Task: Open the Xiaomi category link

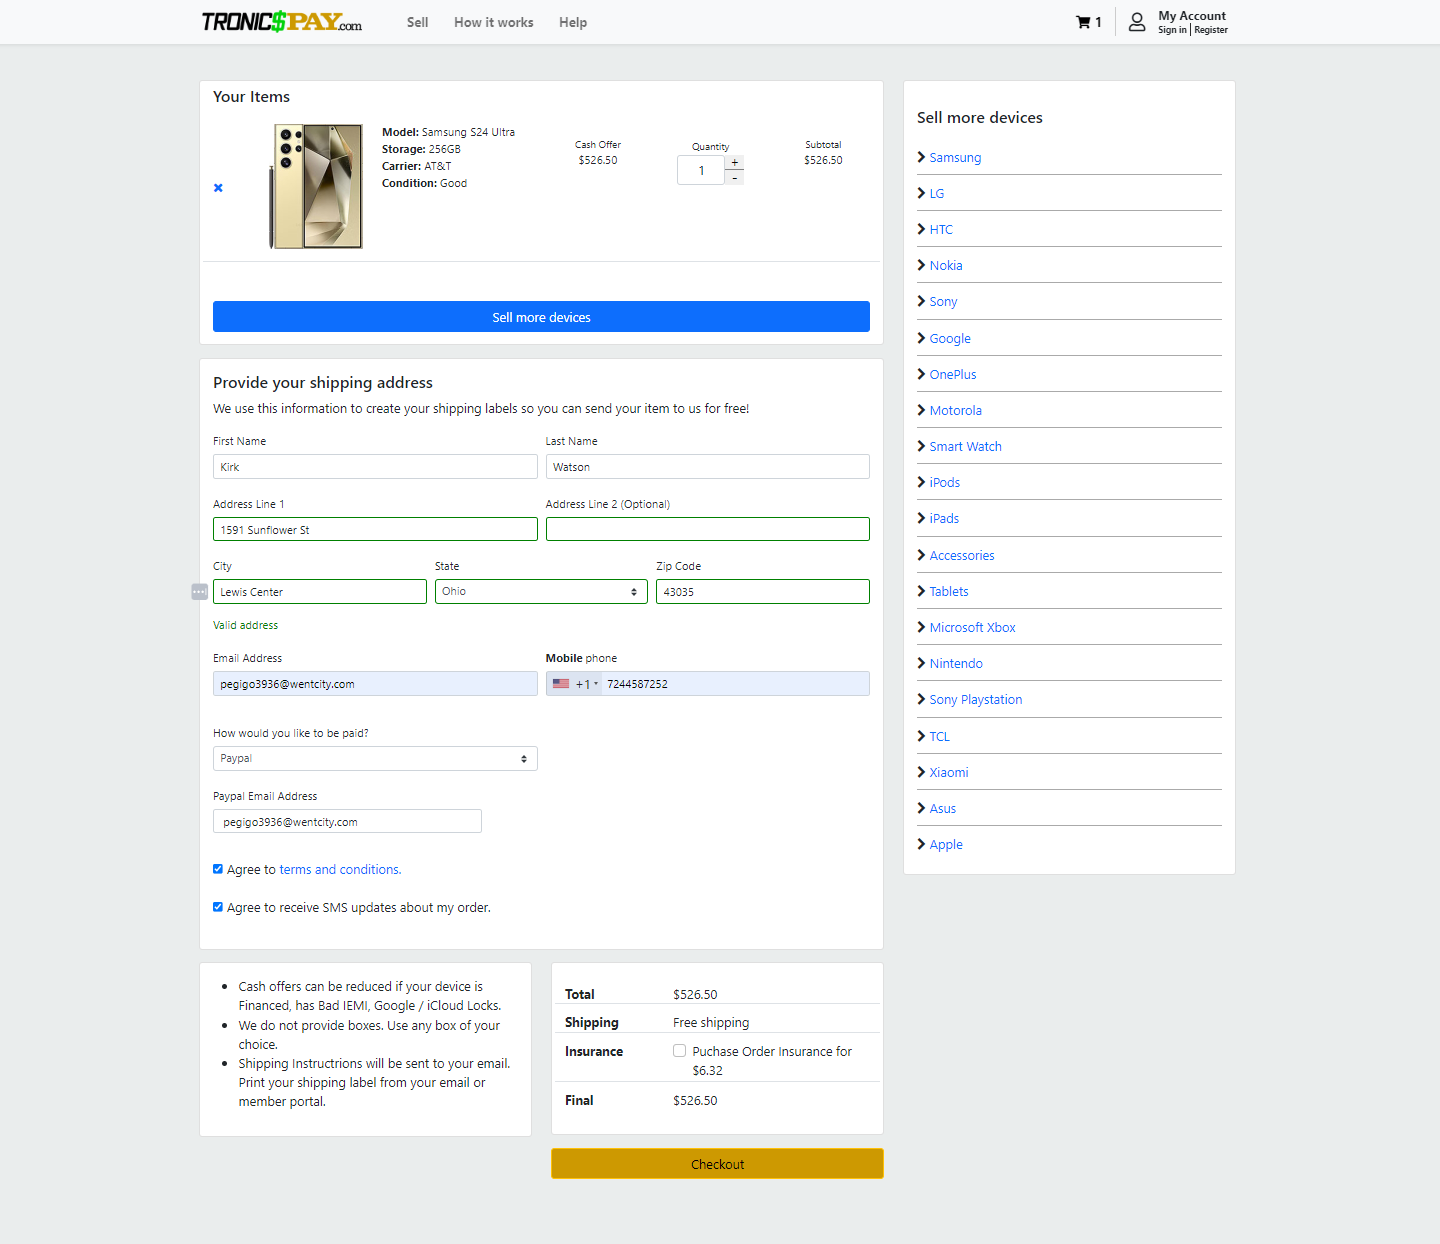Action: [949, 773]
